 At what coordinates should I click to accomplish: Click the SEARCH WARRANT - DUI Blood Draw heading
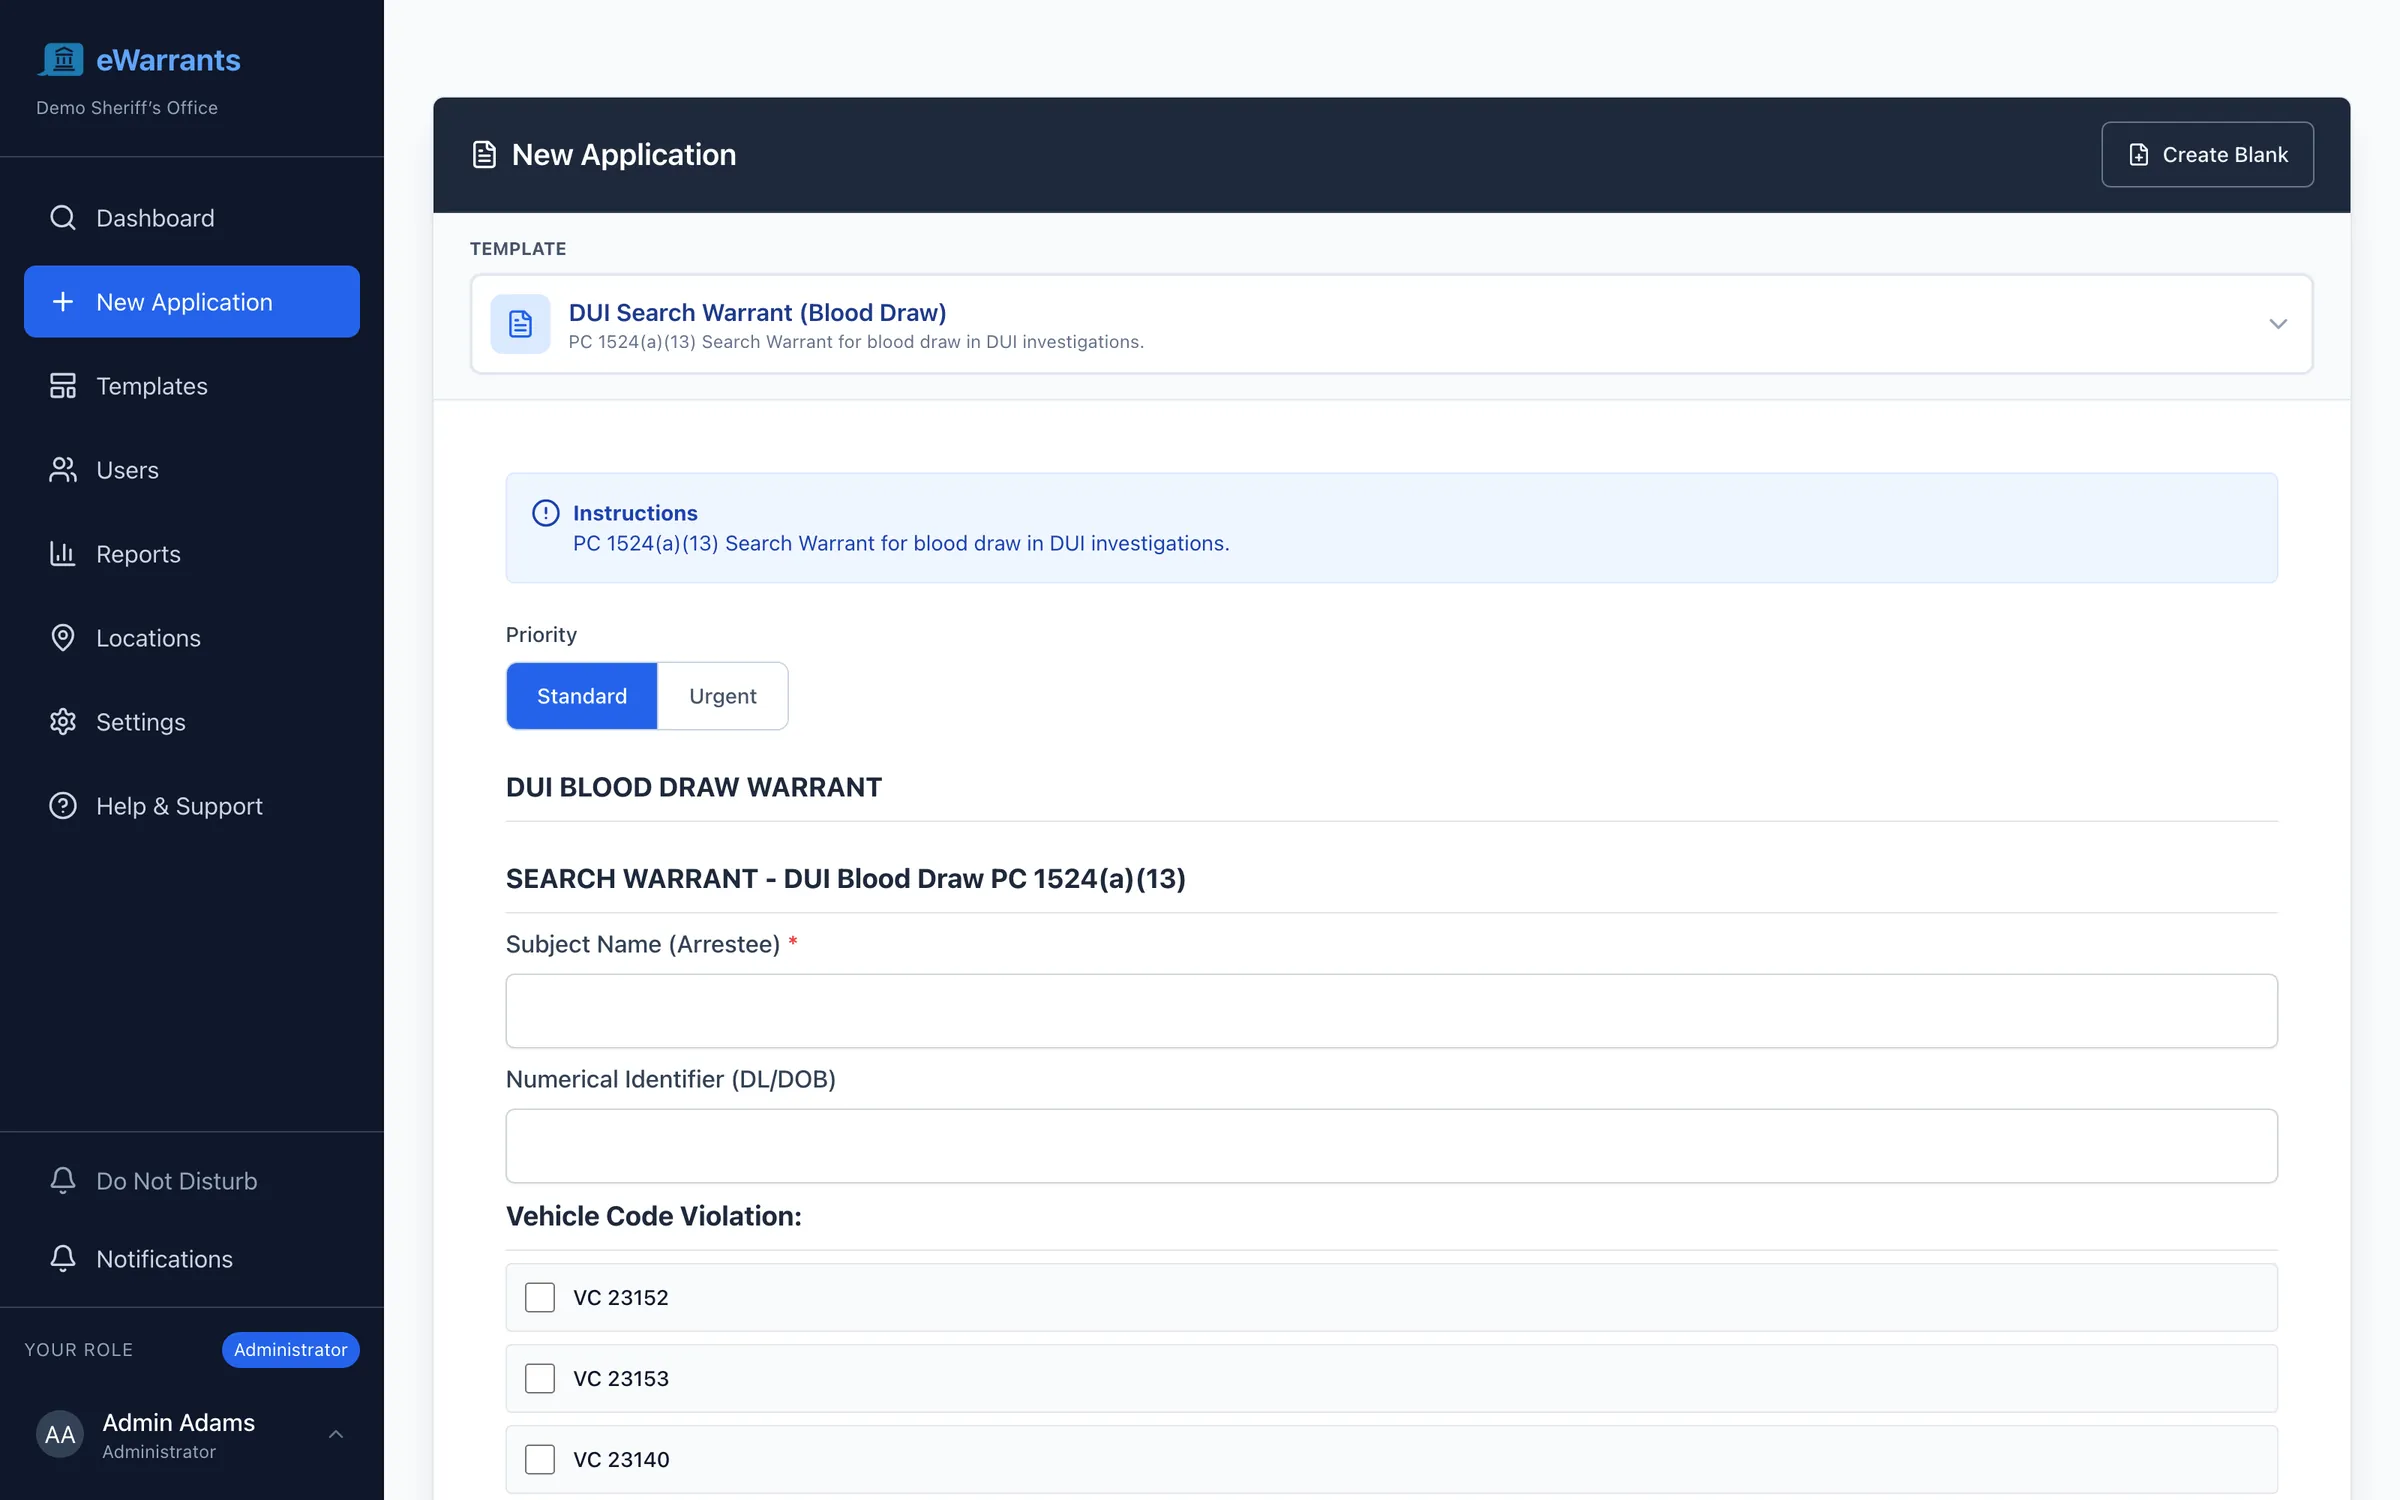845,878
